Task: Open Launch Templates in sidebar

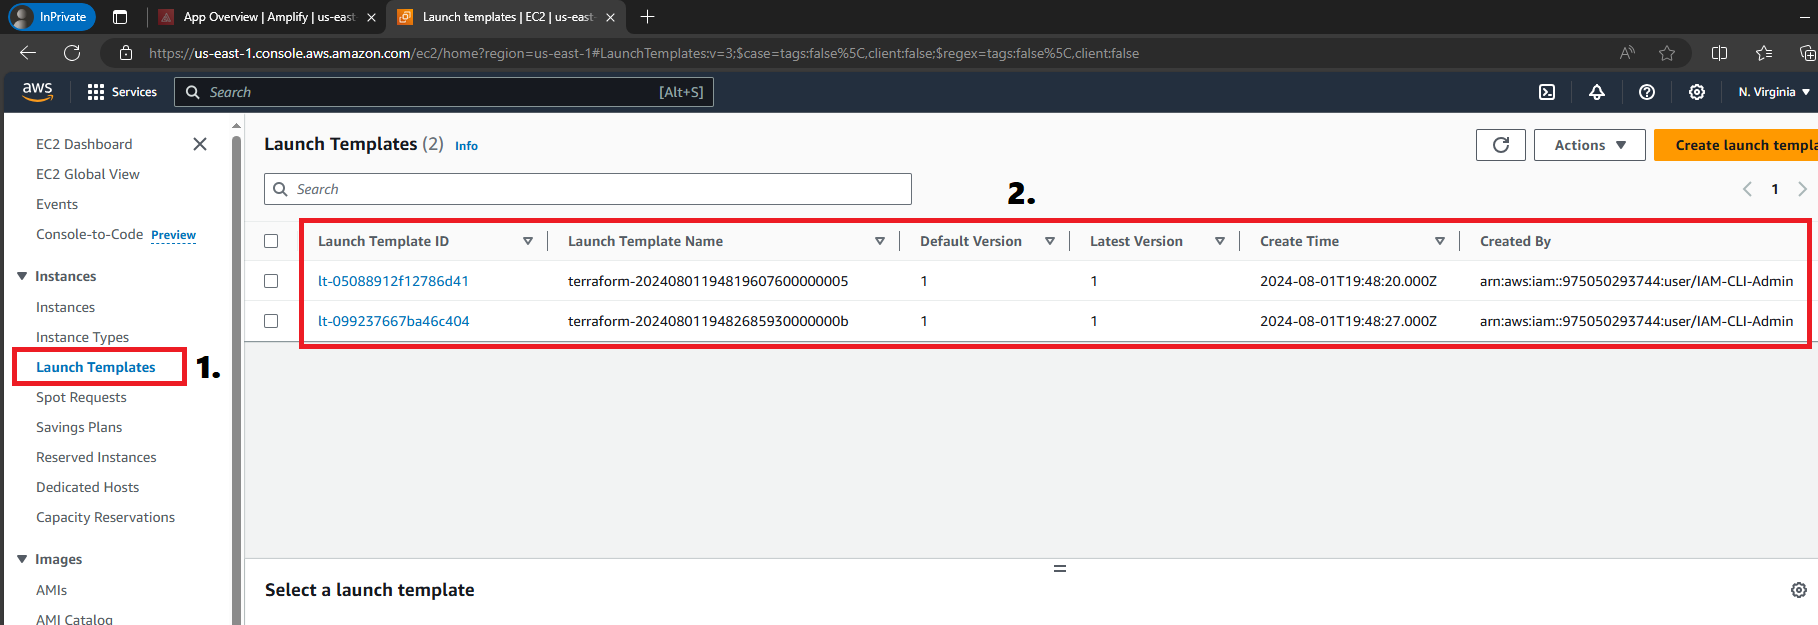Action: (96, 367)
